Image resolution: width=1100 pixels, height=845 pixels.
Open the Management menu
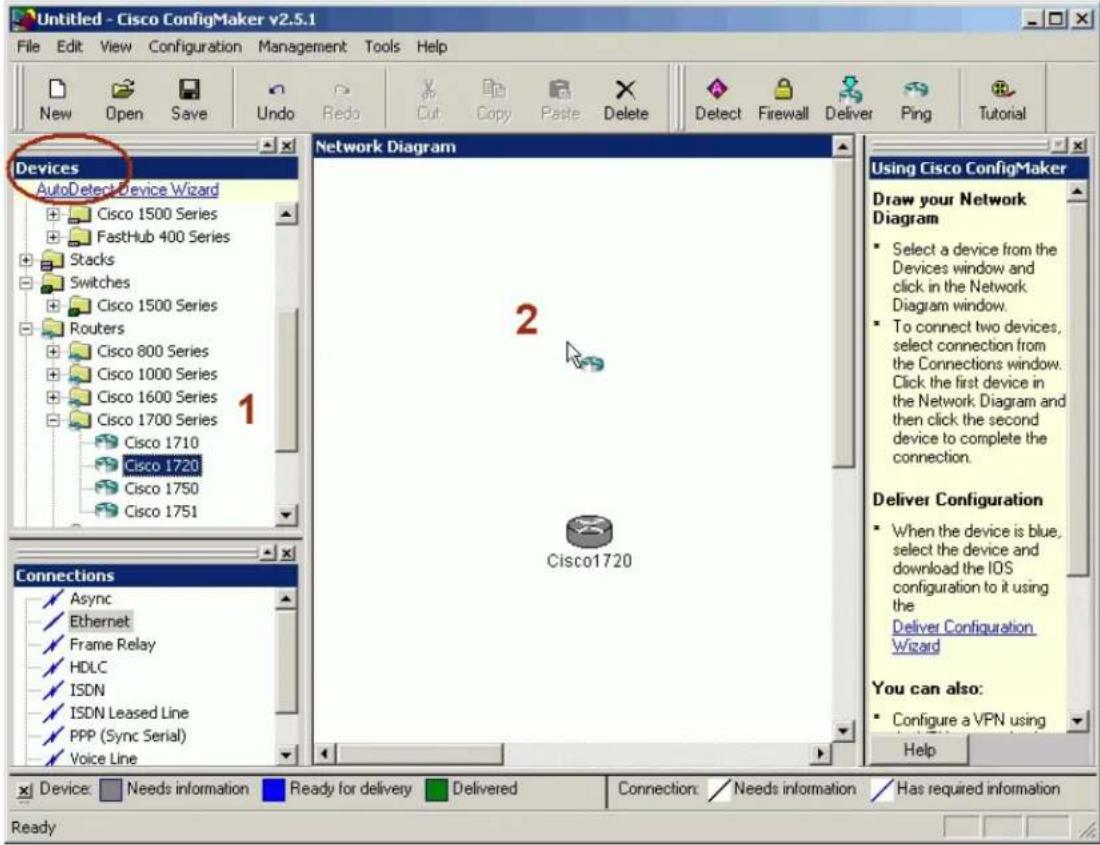click(302, 47)
